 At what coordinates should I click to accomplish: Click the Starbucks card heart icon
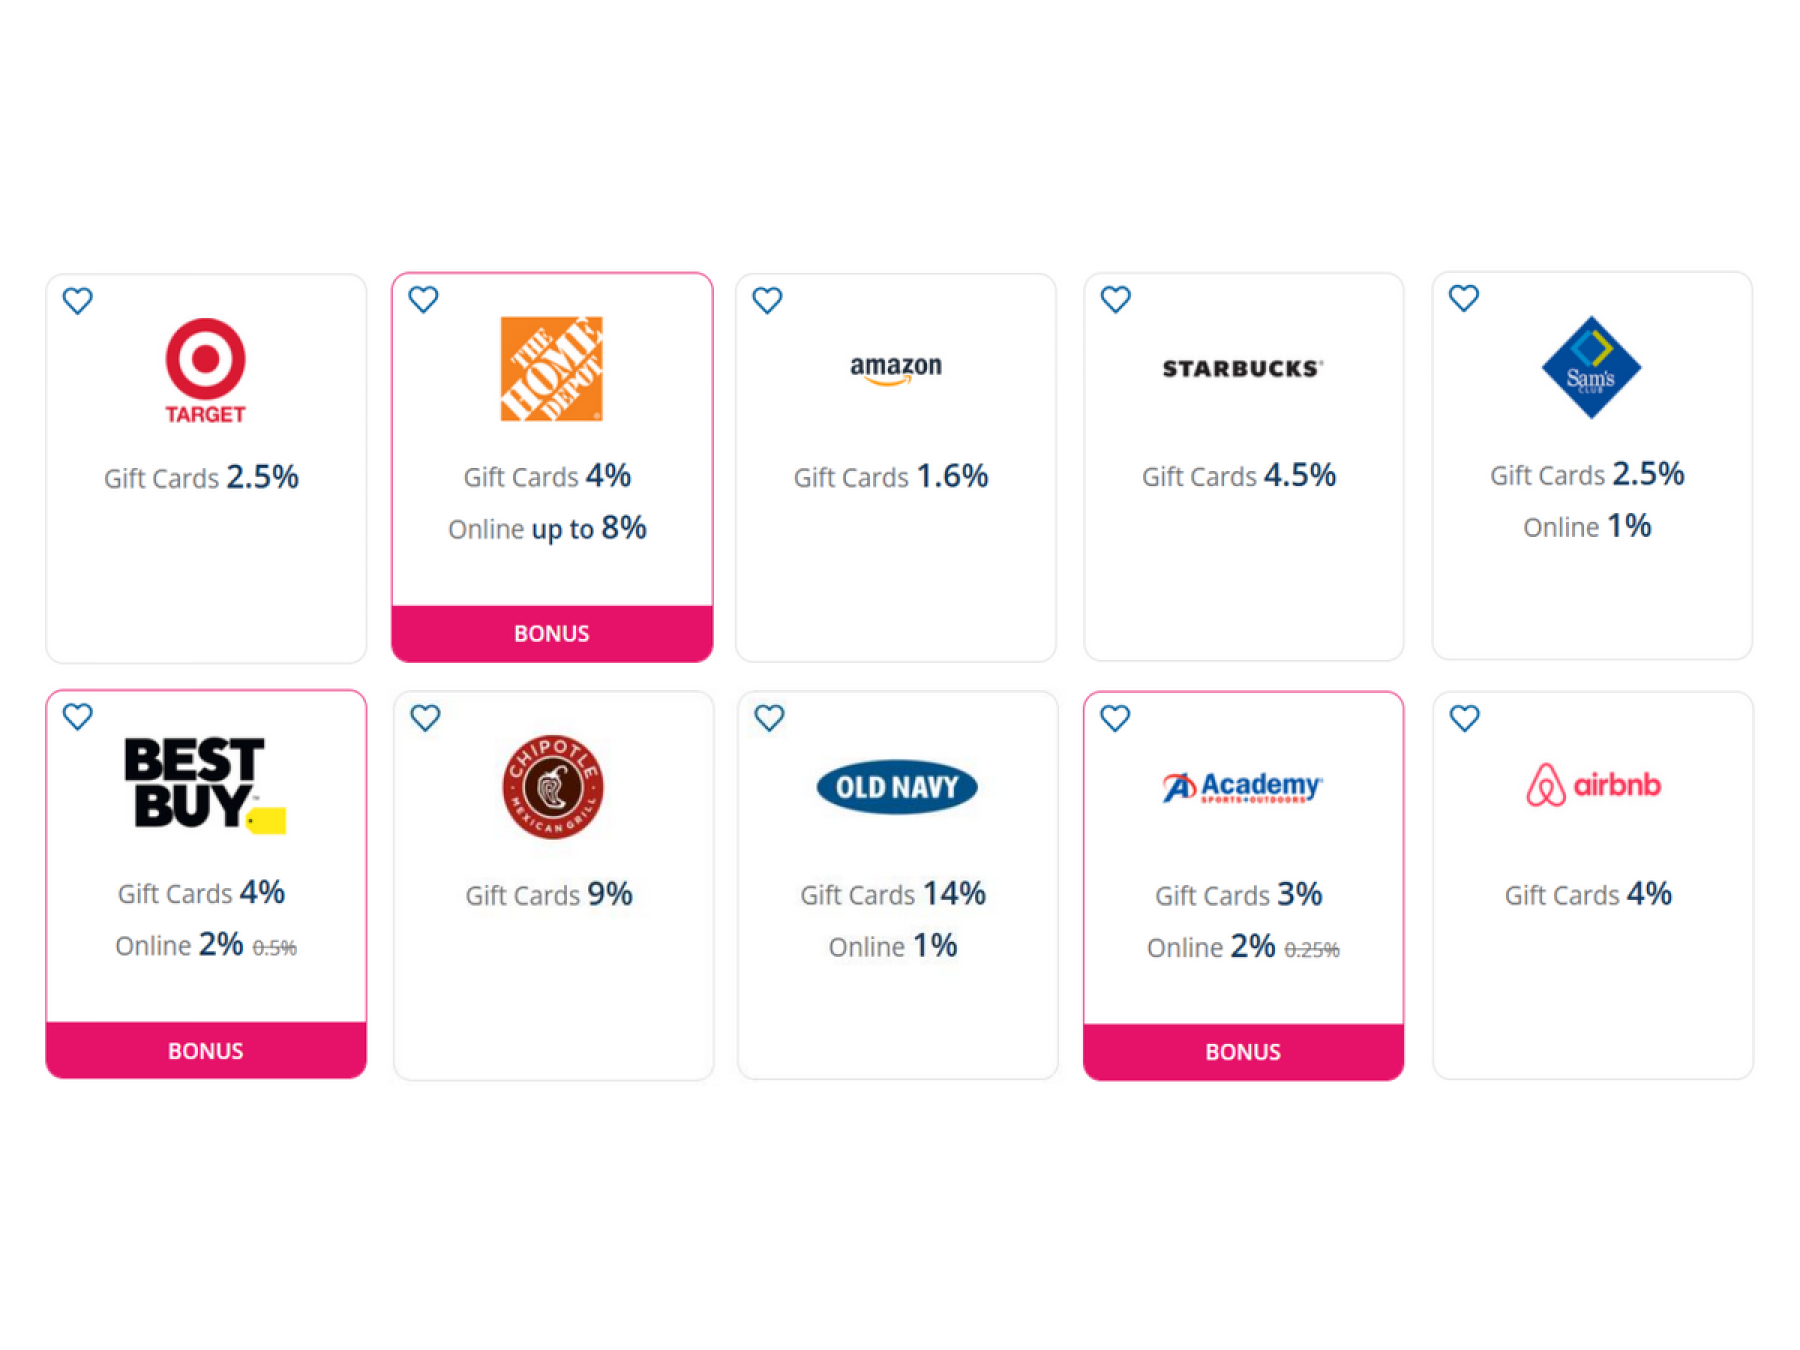(x=1116, y=299)
